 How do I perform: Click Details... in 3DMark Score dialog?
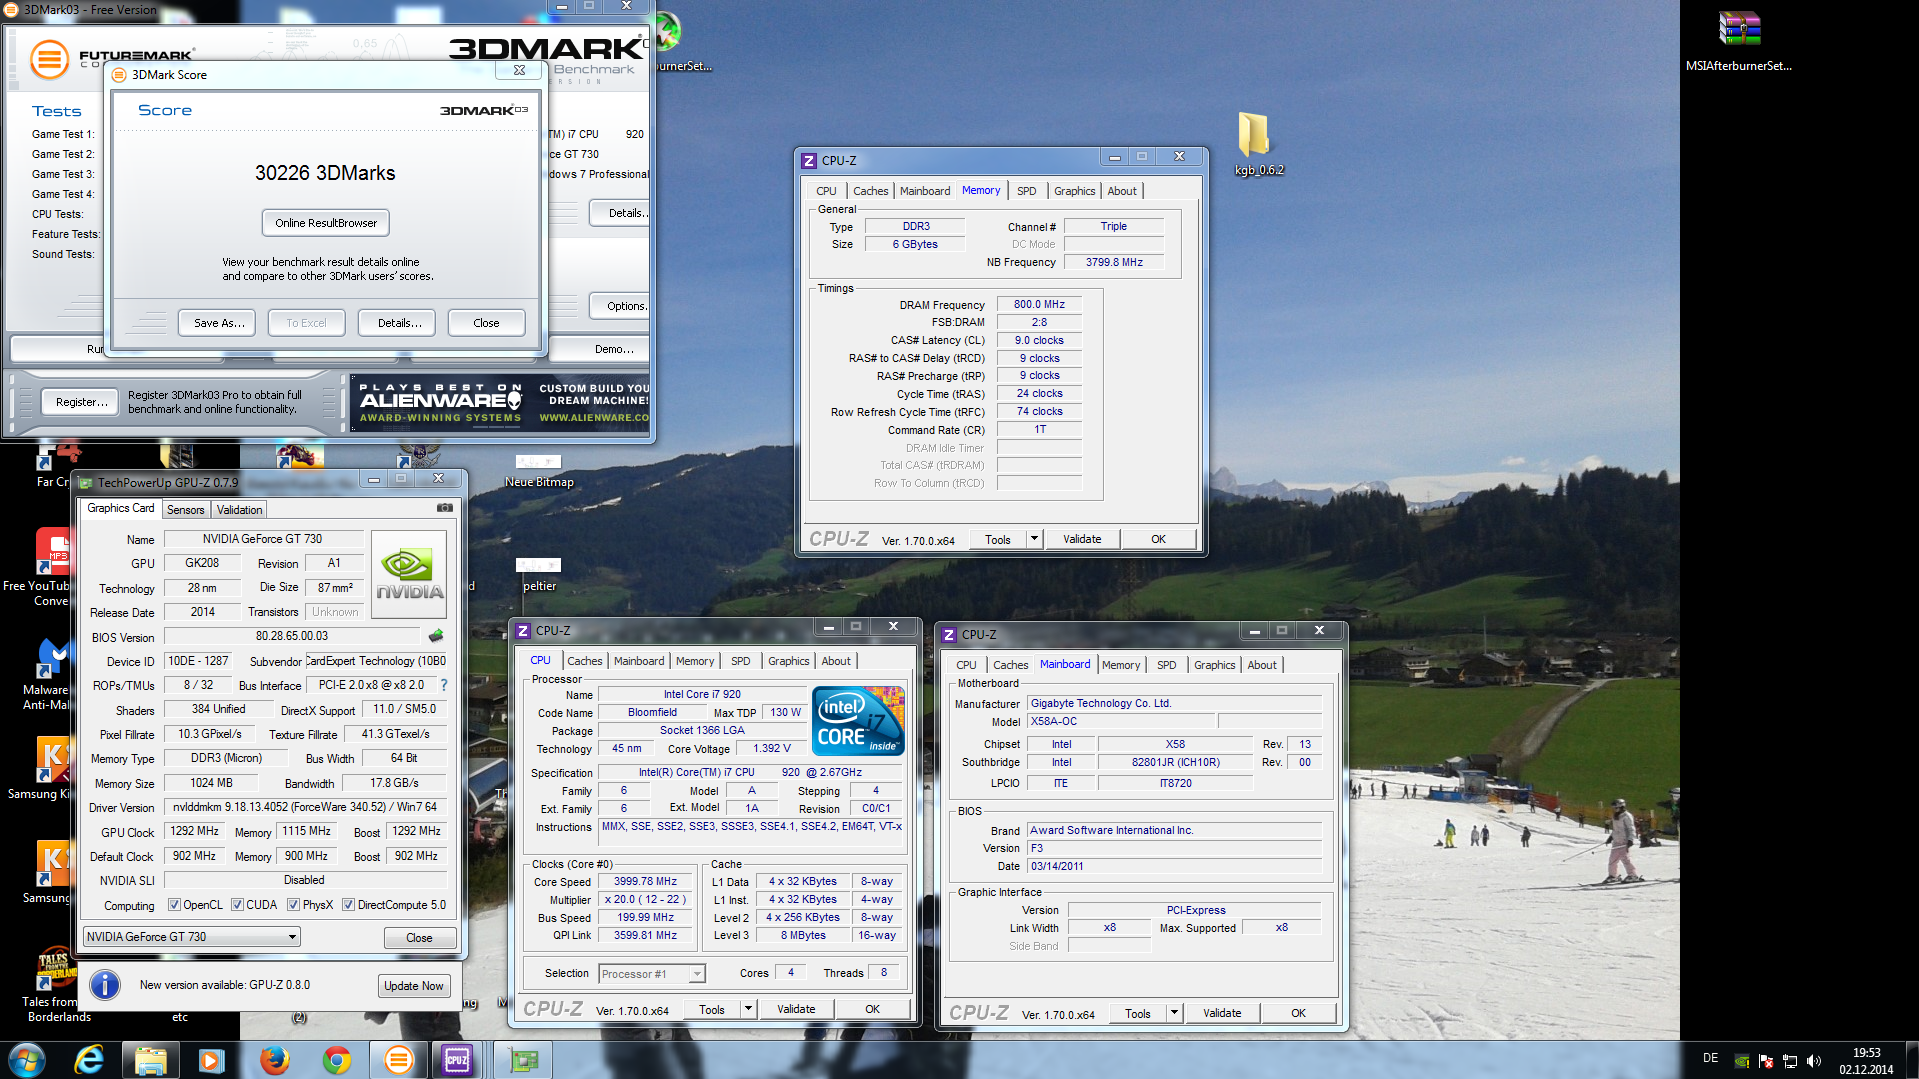coord(399,323)
